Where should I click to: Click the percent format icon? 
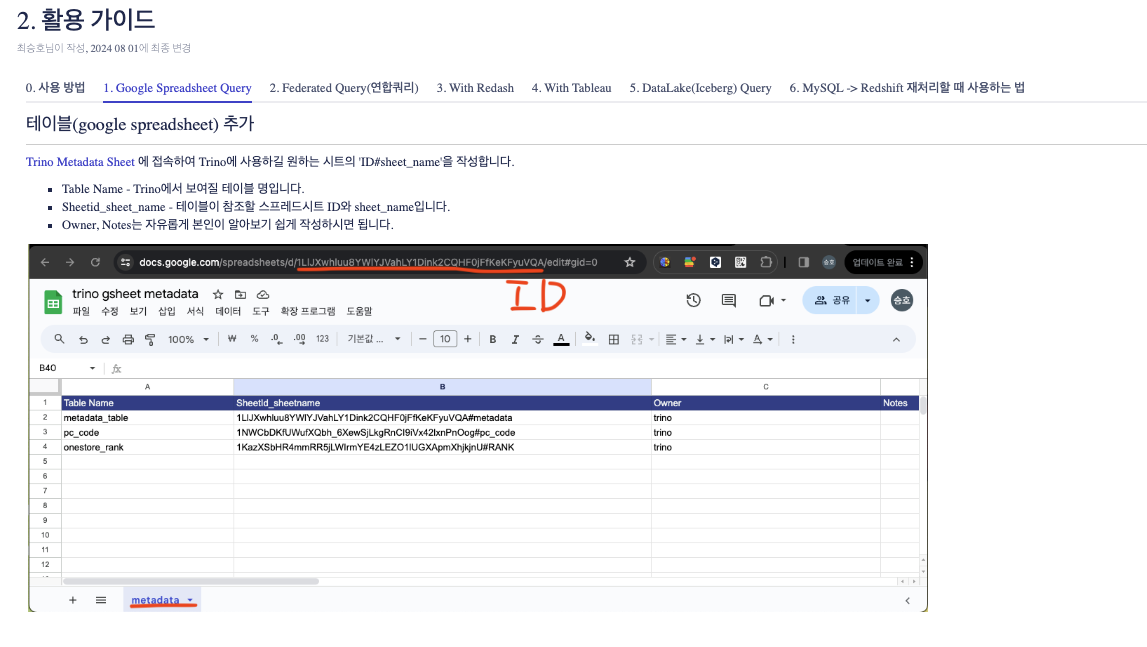(x=254, y=339)
